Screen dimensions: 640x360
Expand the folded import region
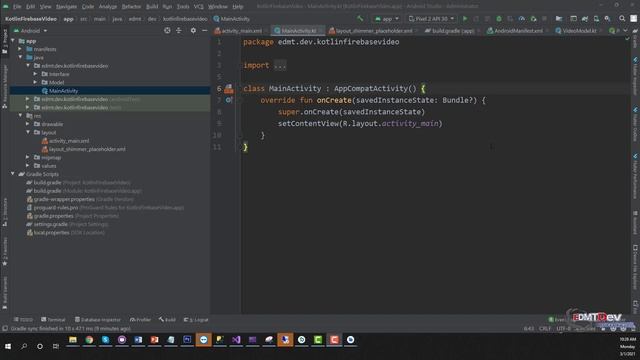[x=280, y=65]
